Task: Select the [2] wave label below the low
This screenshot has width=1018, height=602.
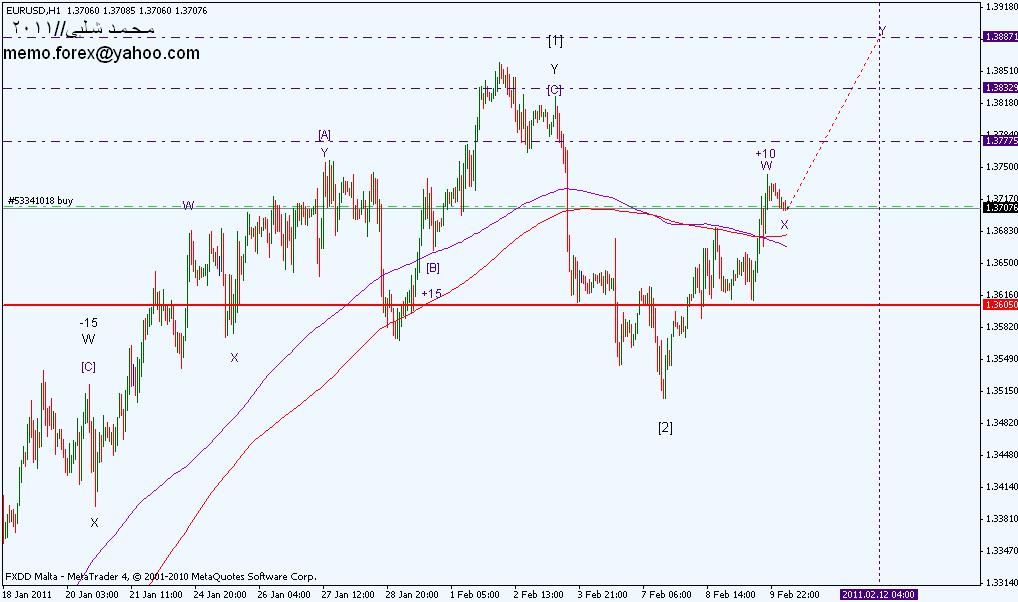Action: (665, 428)
